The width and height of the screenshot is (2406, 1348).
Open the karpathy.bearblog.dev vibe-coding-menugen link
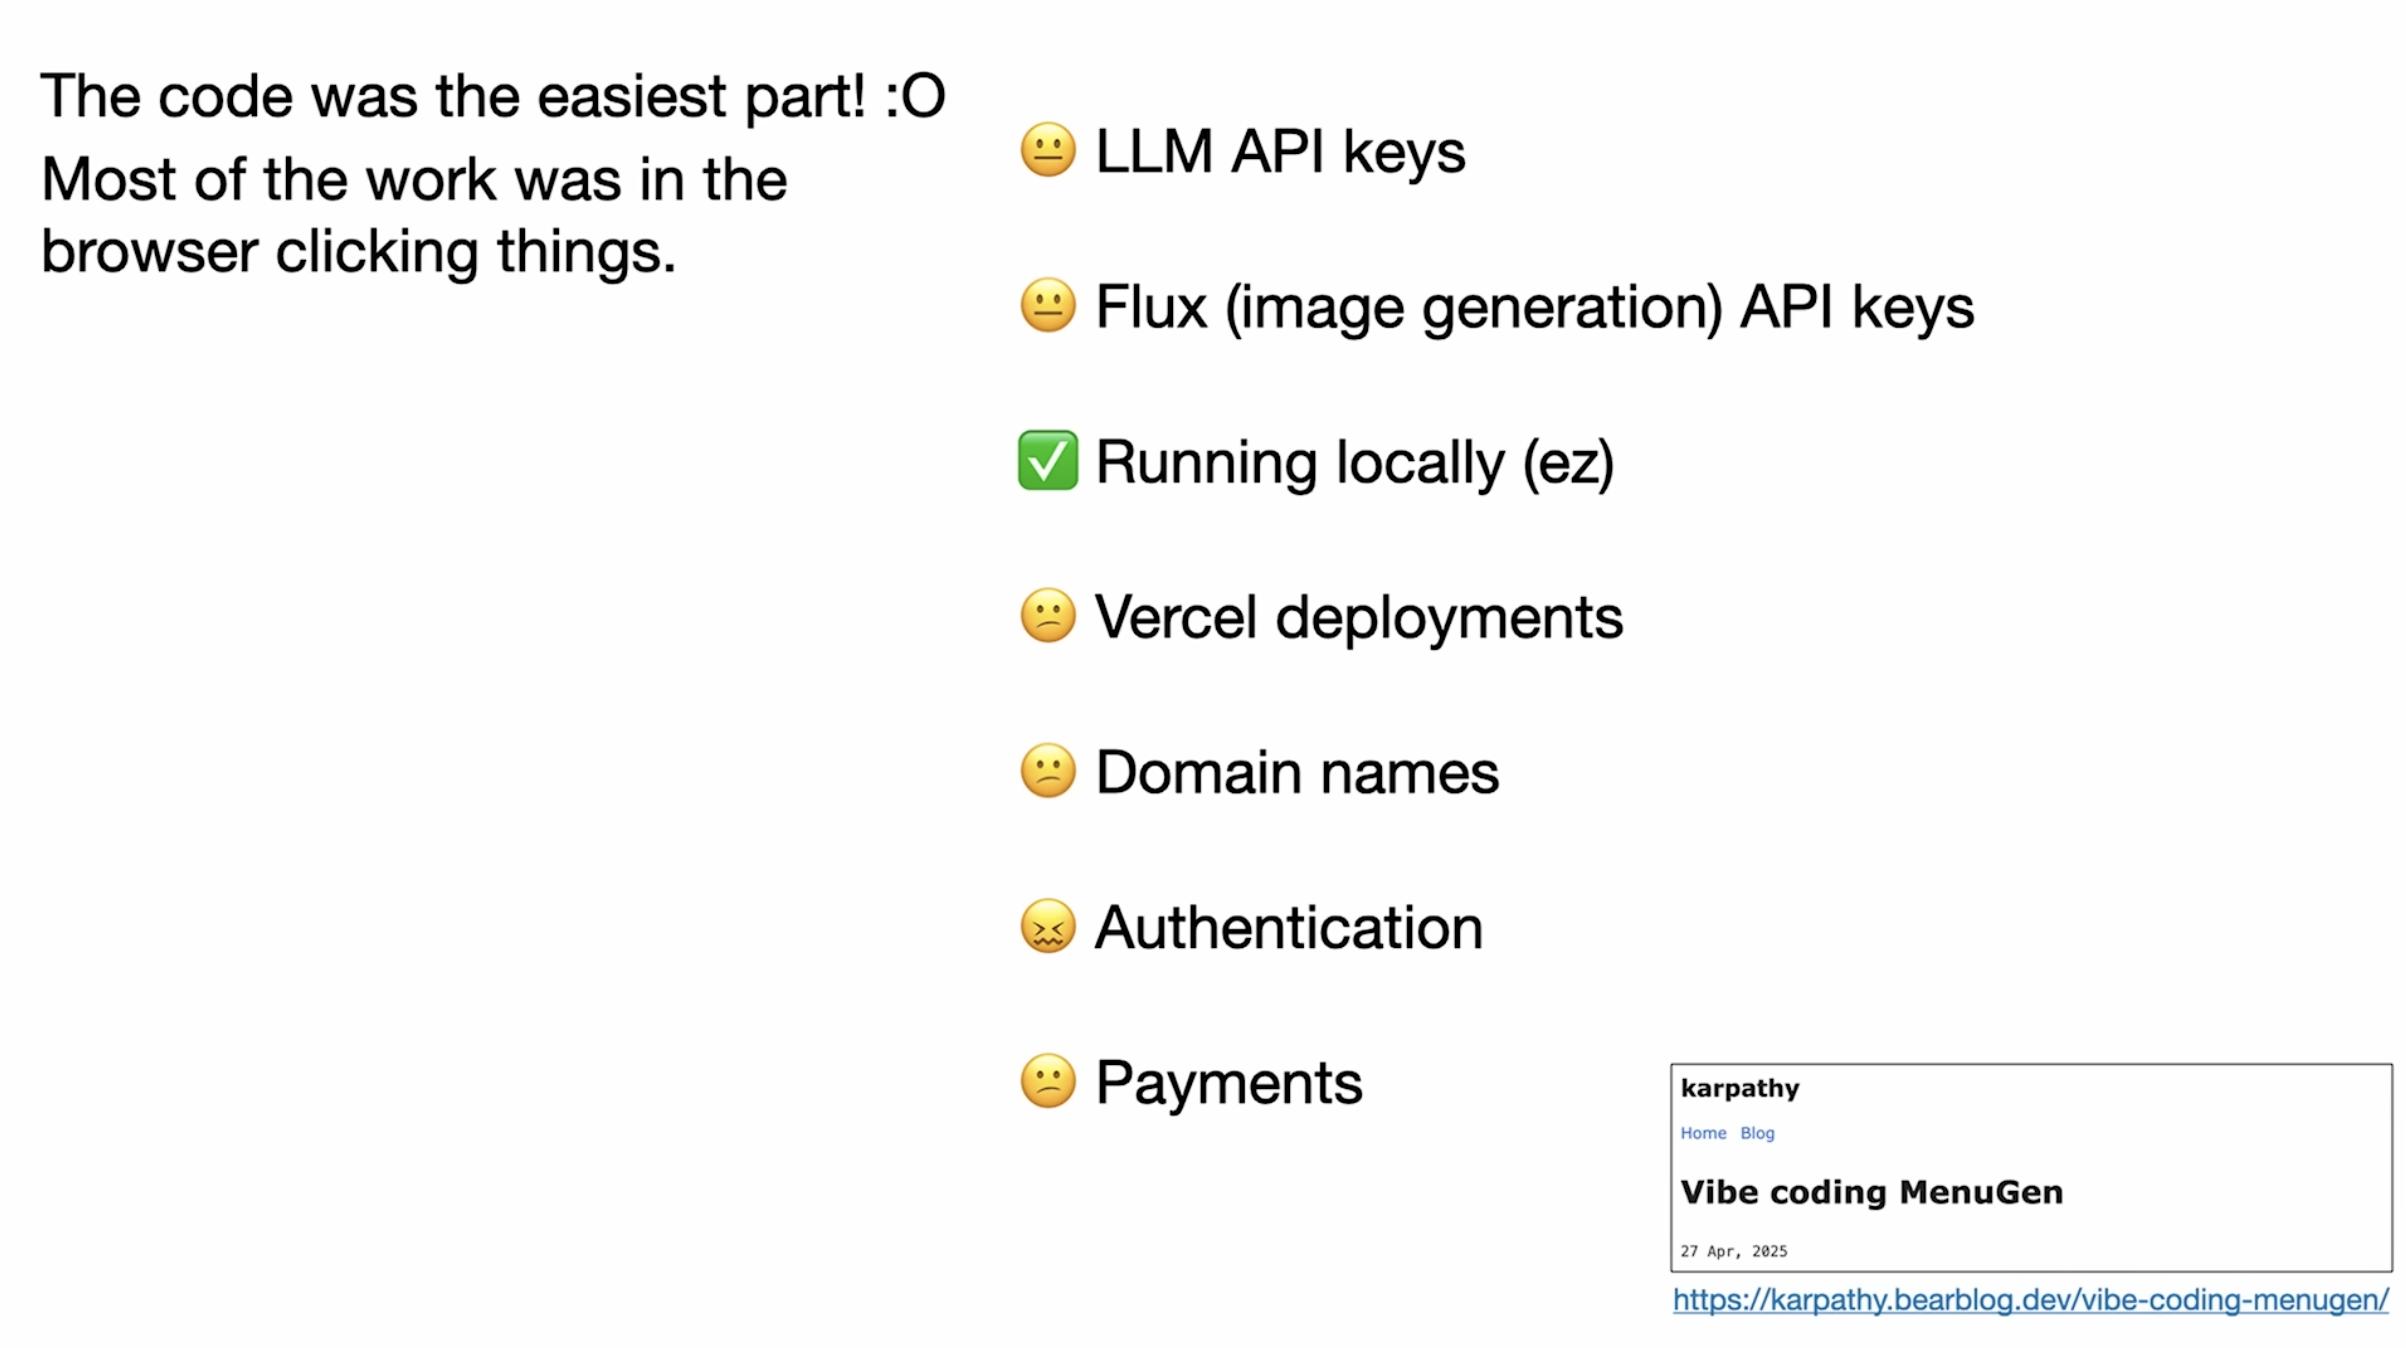[x=2030, y=1300]
